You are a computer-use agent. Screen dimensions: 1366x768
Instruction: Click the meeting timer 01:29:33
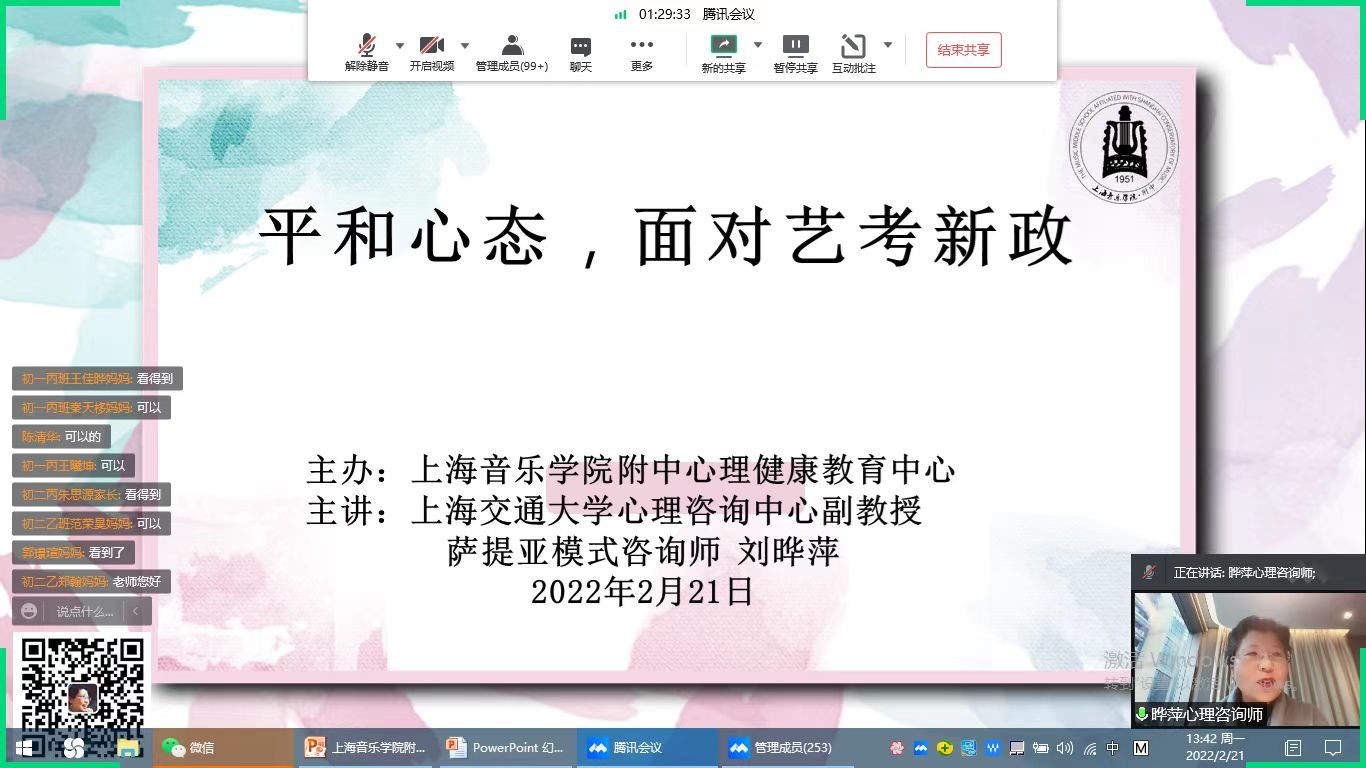coord(665,14)
